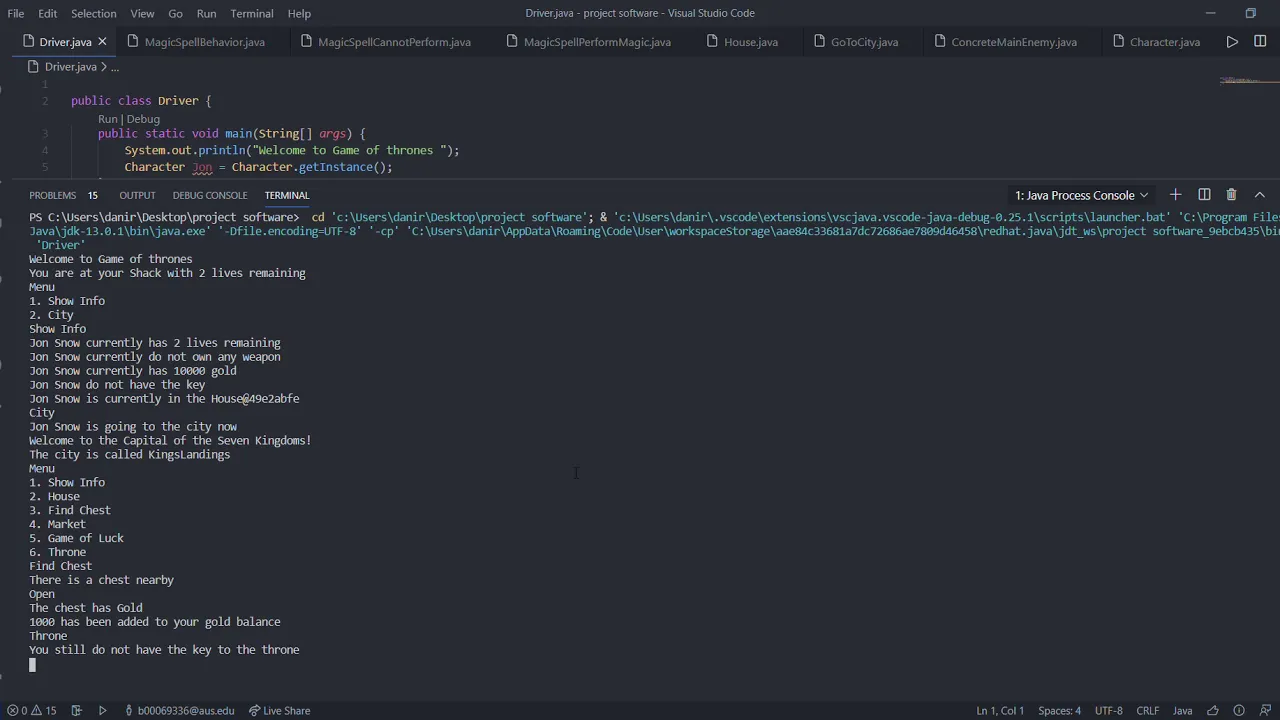Click terminal line 'Jon Snow currently has 10000 gold'
The height and width of the screenshot is (720, 1280).
click(133, 371)
